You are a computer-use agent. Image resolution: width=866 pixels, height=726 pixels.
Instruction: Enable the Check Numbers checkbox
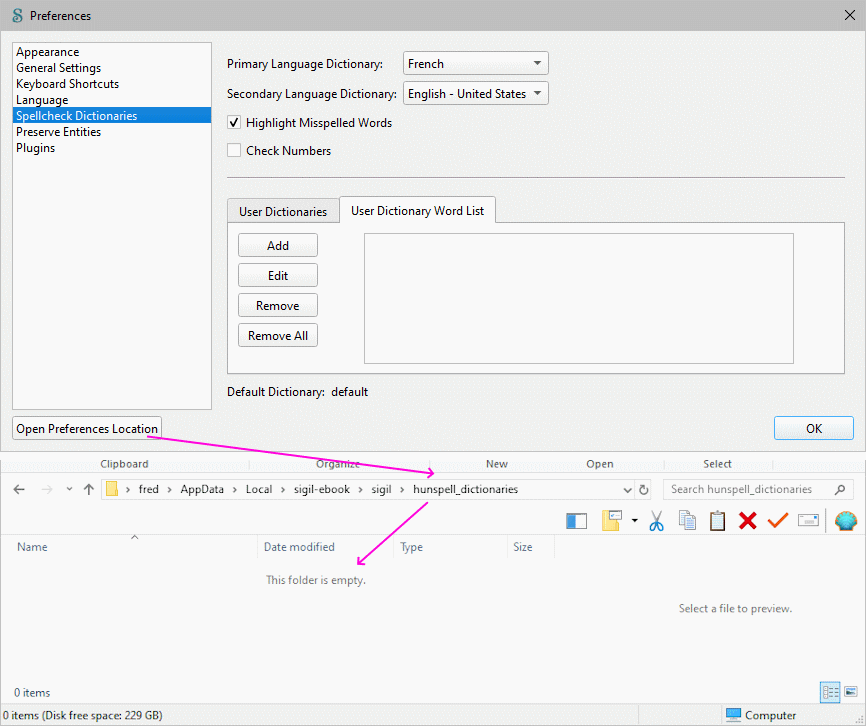click(234, 150)
